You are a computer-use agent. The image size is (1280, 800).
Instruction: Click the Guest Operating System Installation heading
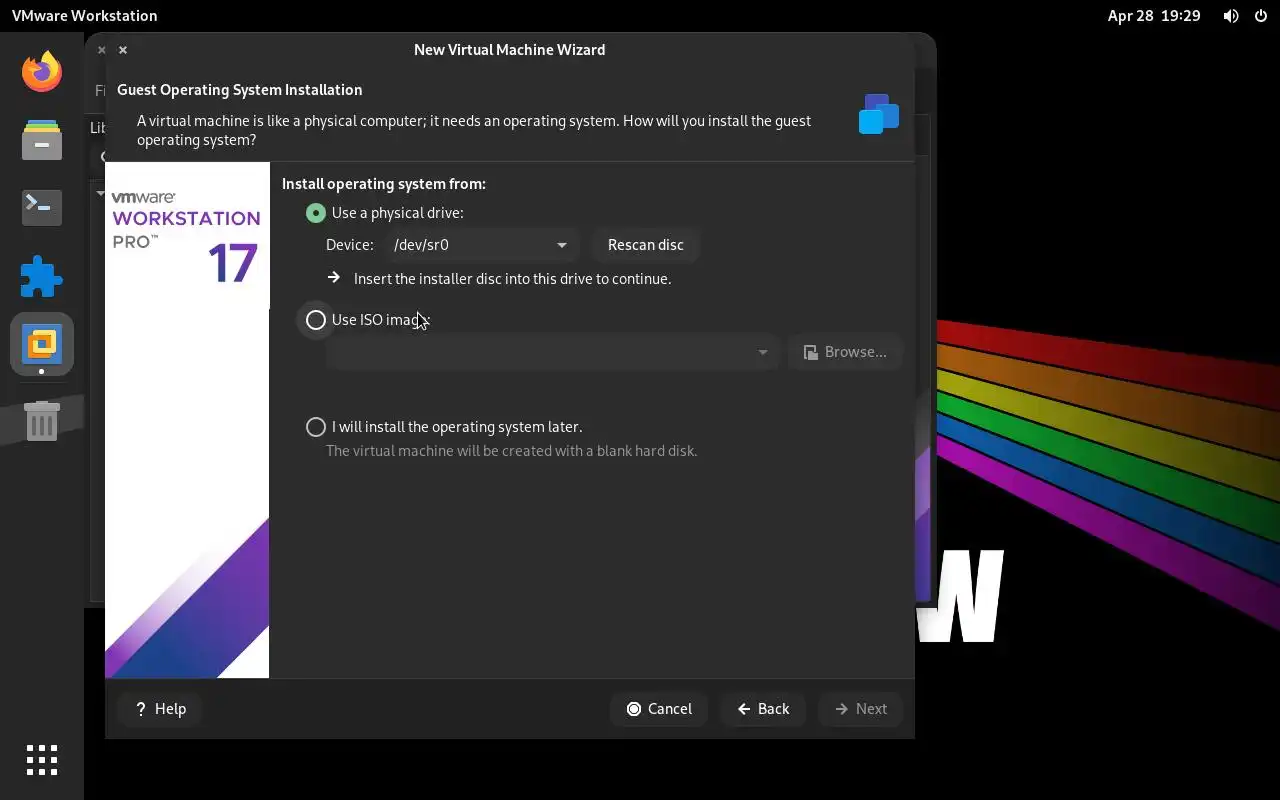point(239,90)
